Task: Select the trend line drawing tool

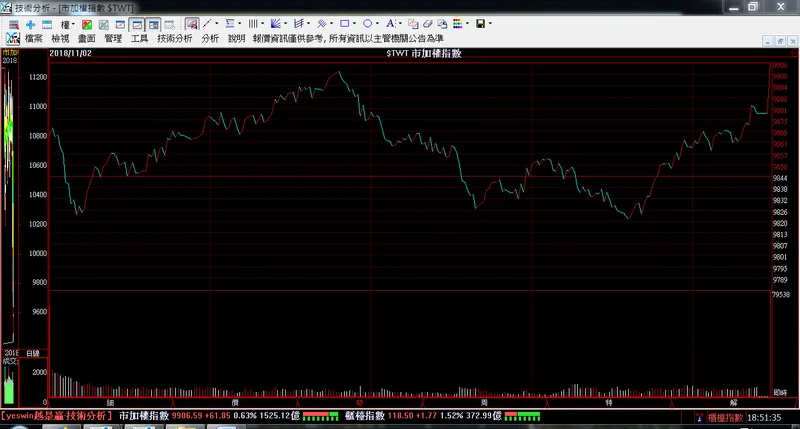Action: tap(207, 23)
